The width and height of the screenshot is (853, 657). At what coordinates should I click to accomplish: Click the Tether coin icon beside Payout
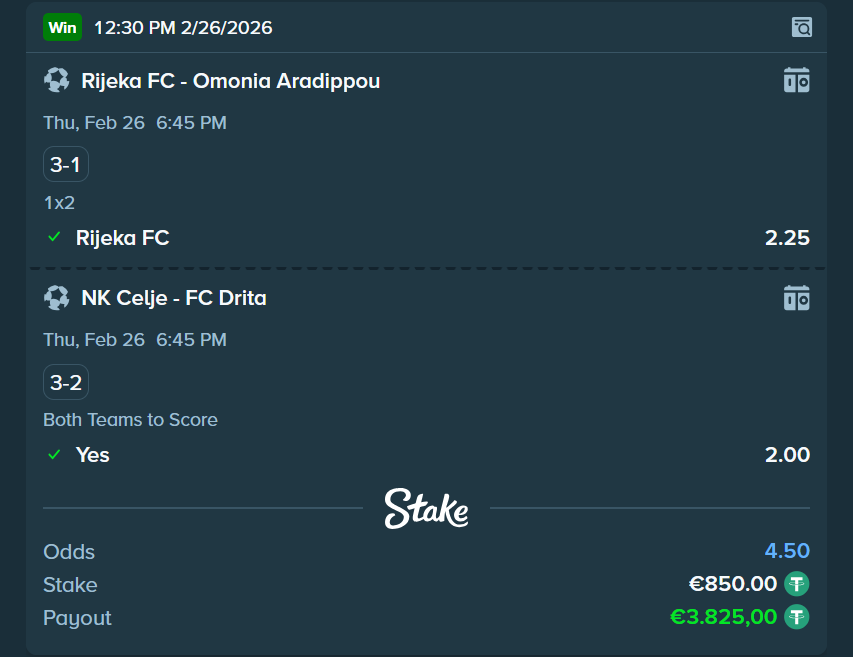coord(795,617)
